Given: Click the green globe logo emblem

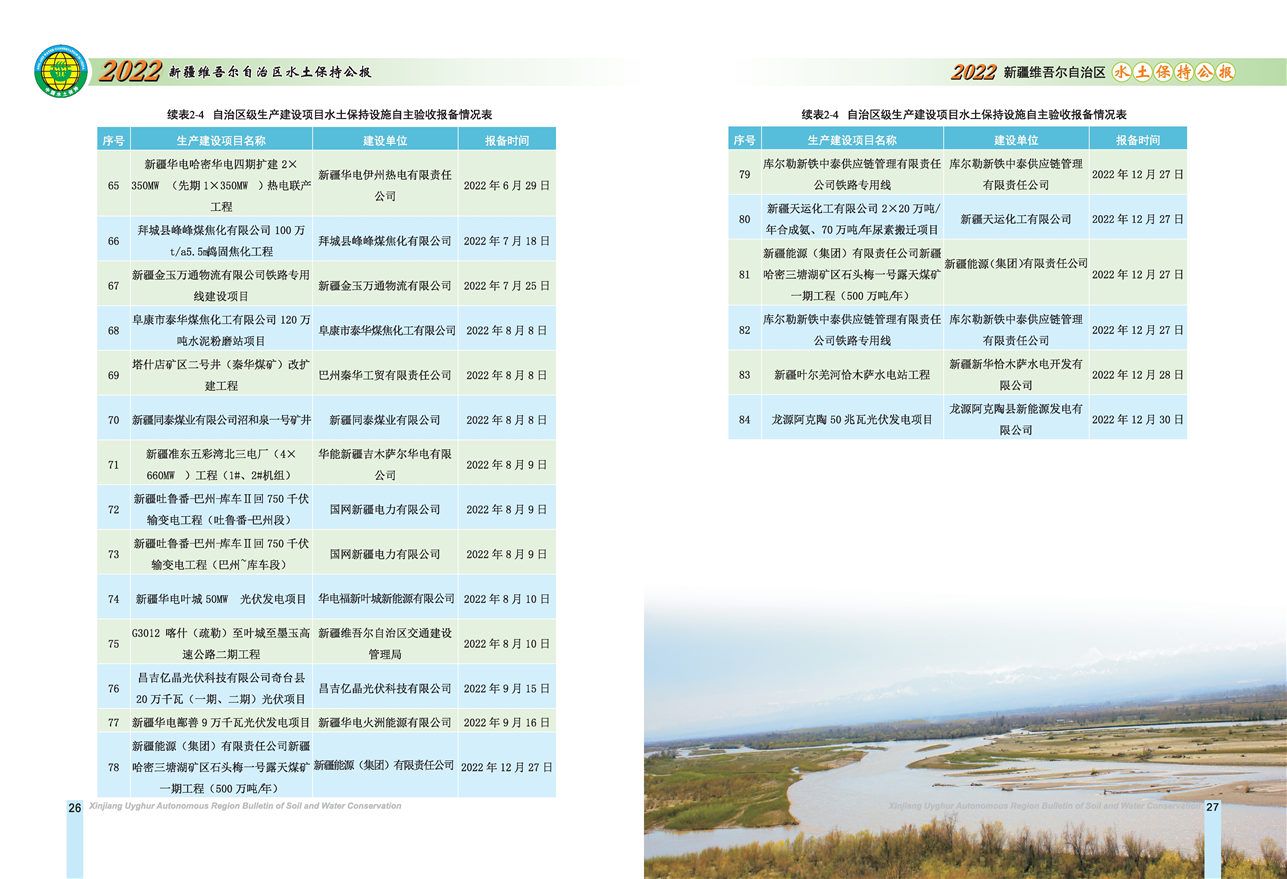Looking at the screenshot, I should (x=61, y=71).
